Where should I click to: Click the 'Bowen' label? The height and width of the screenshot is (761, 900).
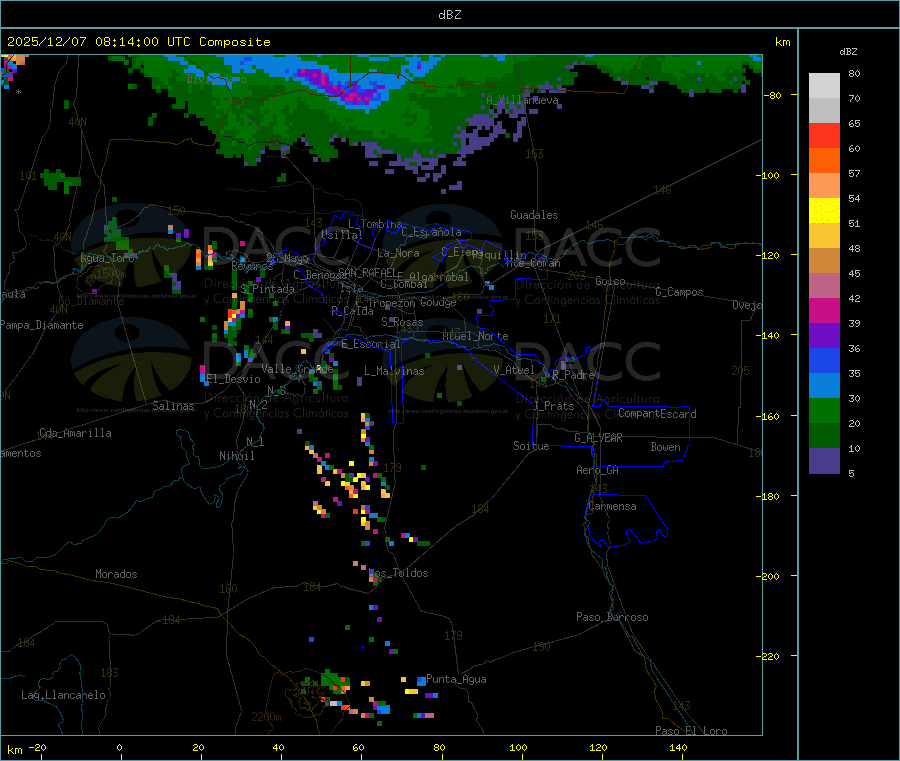(665, 447)
